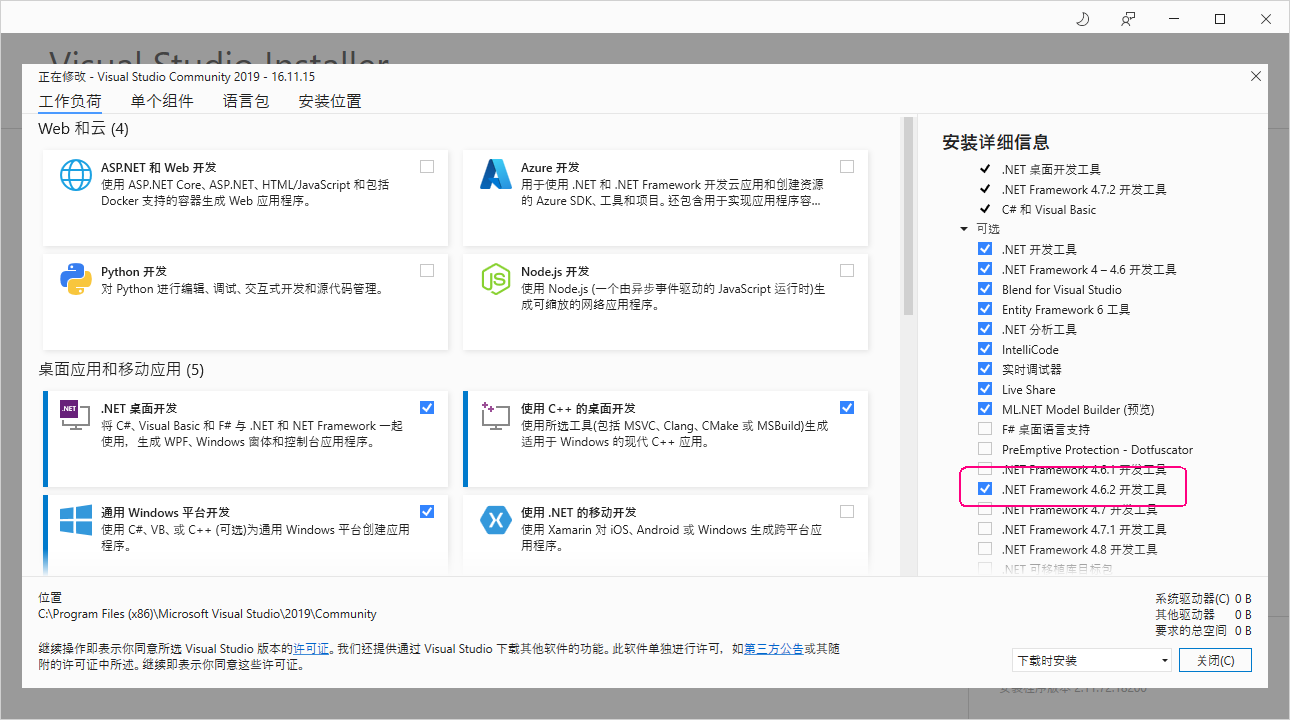1290x720 pixels.
Task: Enable the Python 开发 workload checkbox
Action: (x=427, y=270)
